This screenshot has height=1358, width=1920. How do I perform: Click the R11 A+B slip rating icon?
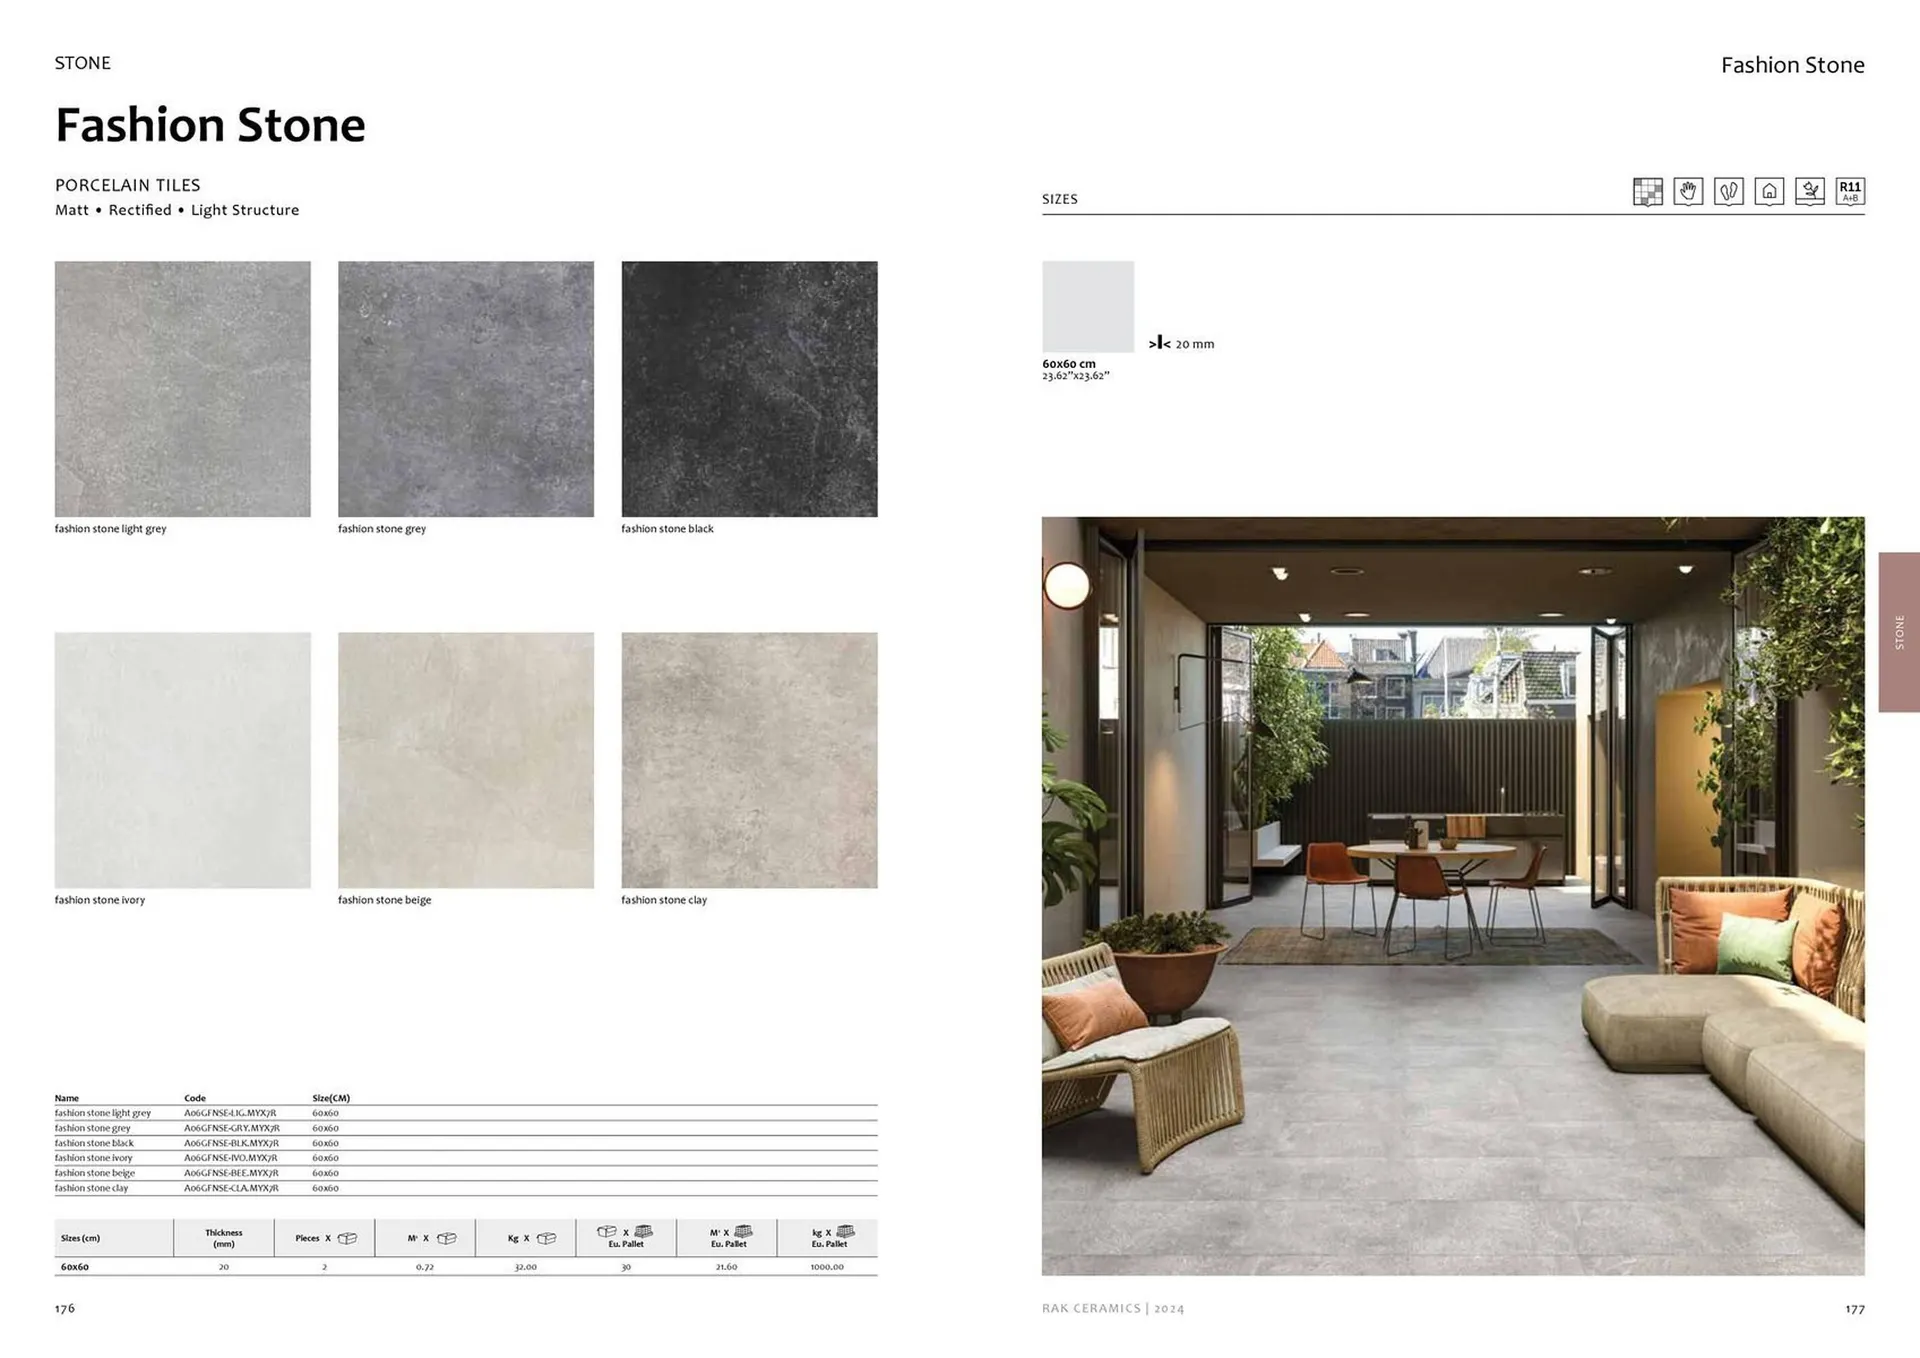pyautogui.click(x=1850, y=191)
